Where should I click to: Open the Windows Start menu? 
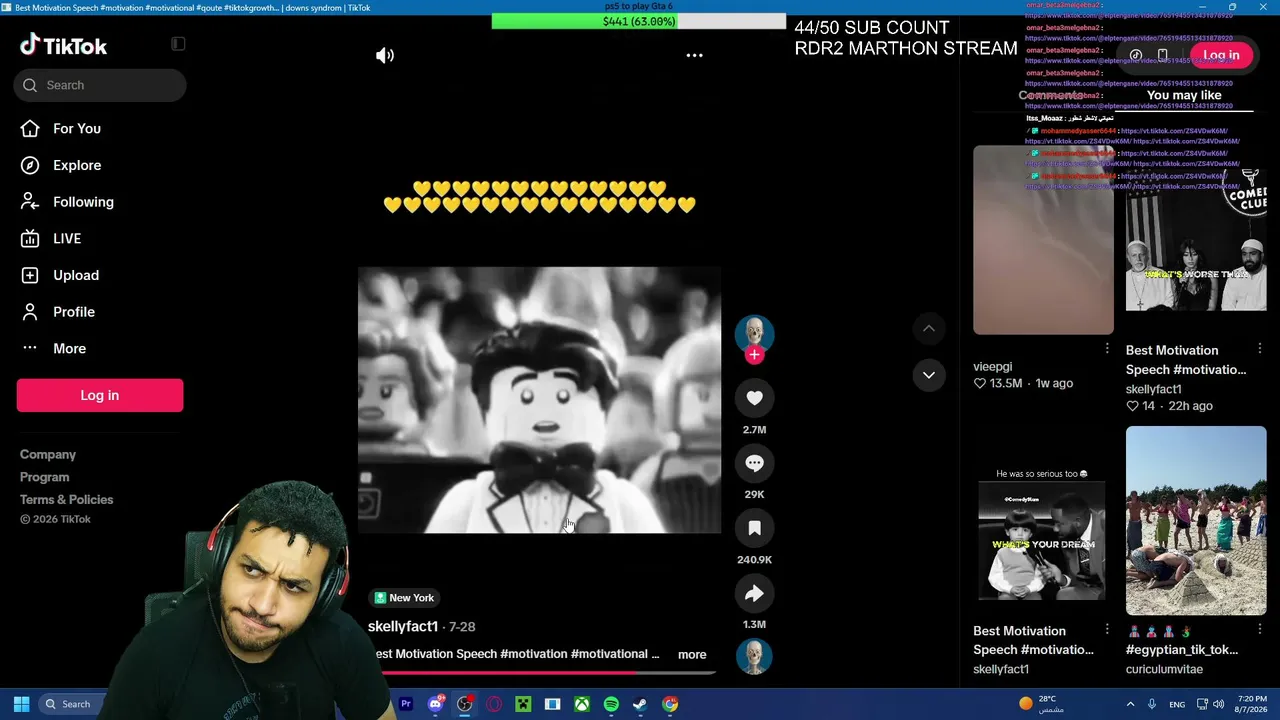(x=21, y=704)
